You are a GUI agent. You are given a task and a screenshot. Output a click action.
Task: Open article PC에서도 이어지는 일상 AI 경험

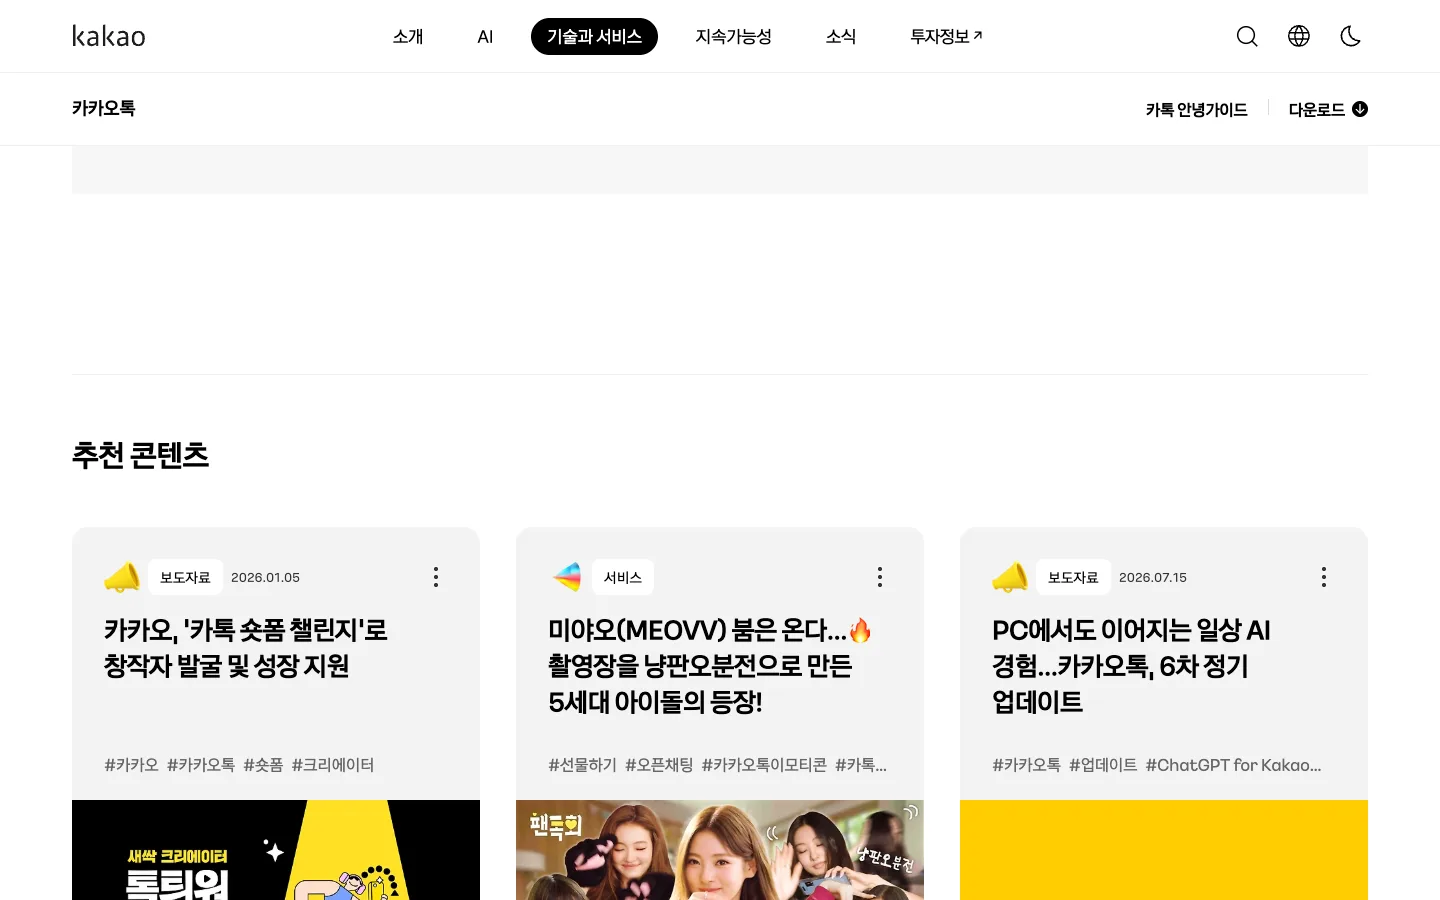click(1131, 666)
